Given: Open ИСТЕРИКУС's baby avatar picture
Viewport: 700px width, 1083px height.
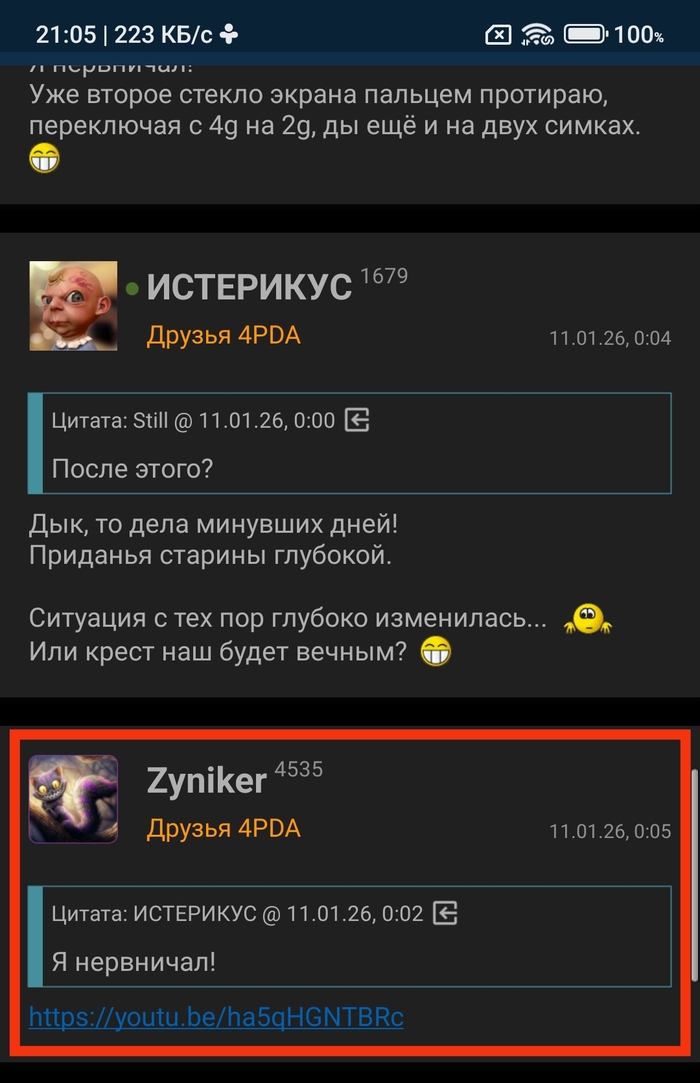Looking at the screenshot, I should [x=73, y=306].
